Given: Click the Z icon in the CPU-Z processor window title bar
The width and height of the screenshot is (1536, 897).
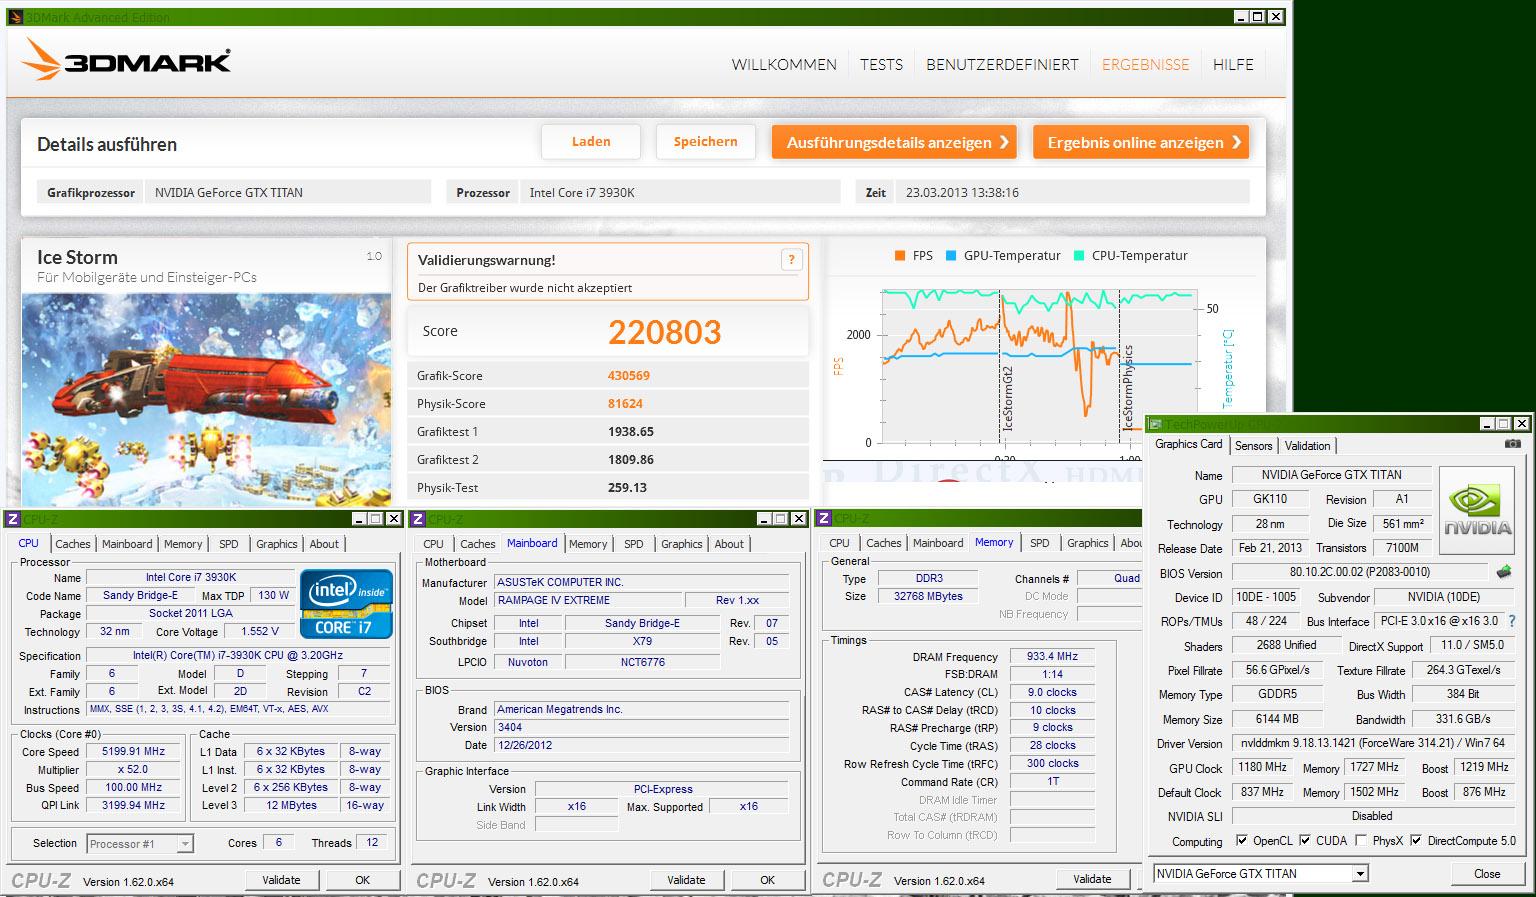Looking at the screenshot, I should click(x=13, y=519).
